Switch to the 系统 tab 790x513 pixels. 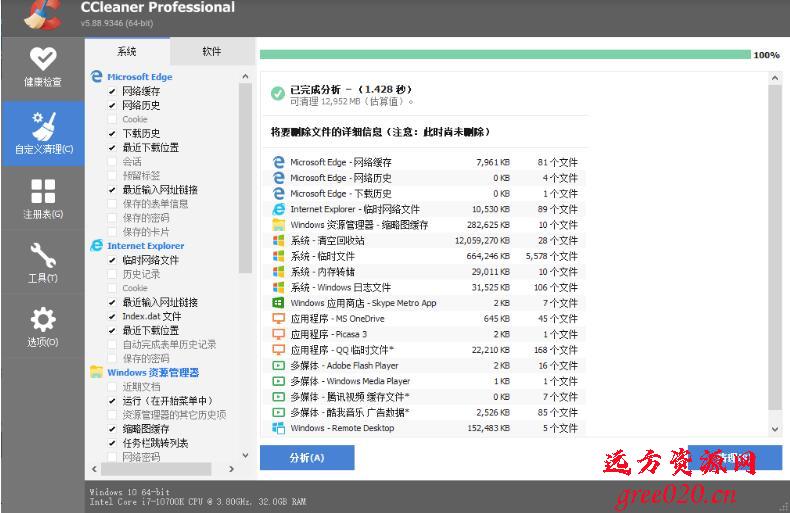[127, 51]
